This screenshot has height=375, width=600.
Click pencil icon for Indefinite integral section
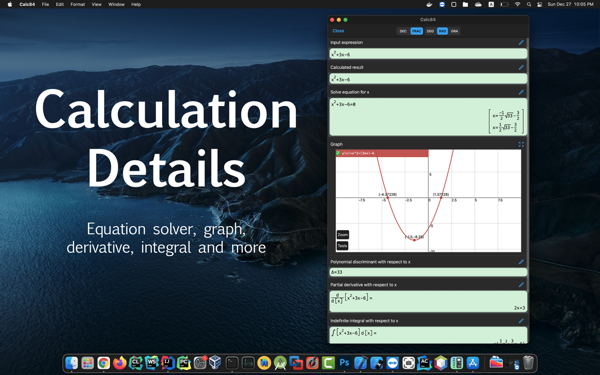click(521, 321)
